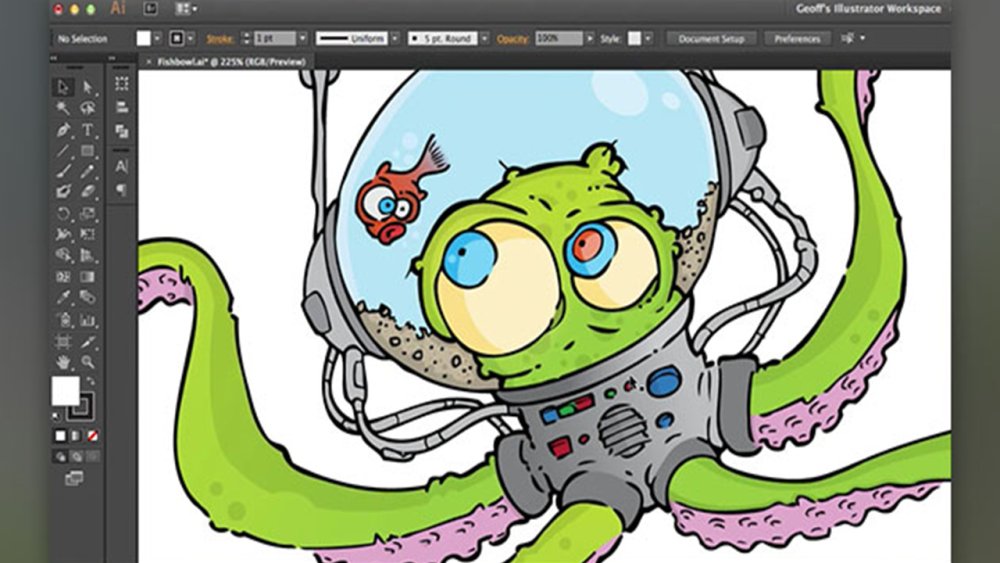This screenshot has height=563, width=1000.
Task: Click the Stroke label link
Action: coord(219,39)
